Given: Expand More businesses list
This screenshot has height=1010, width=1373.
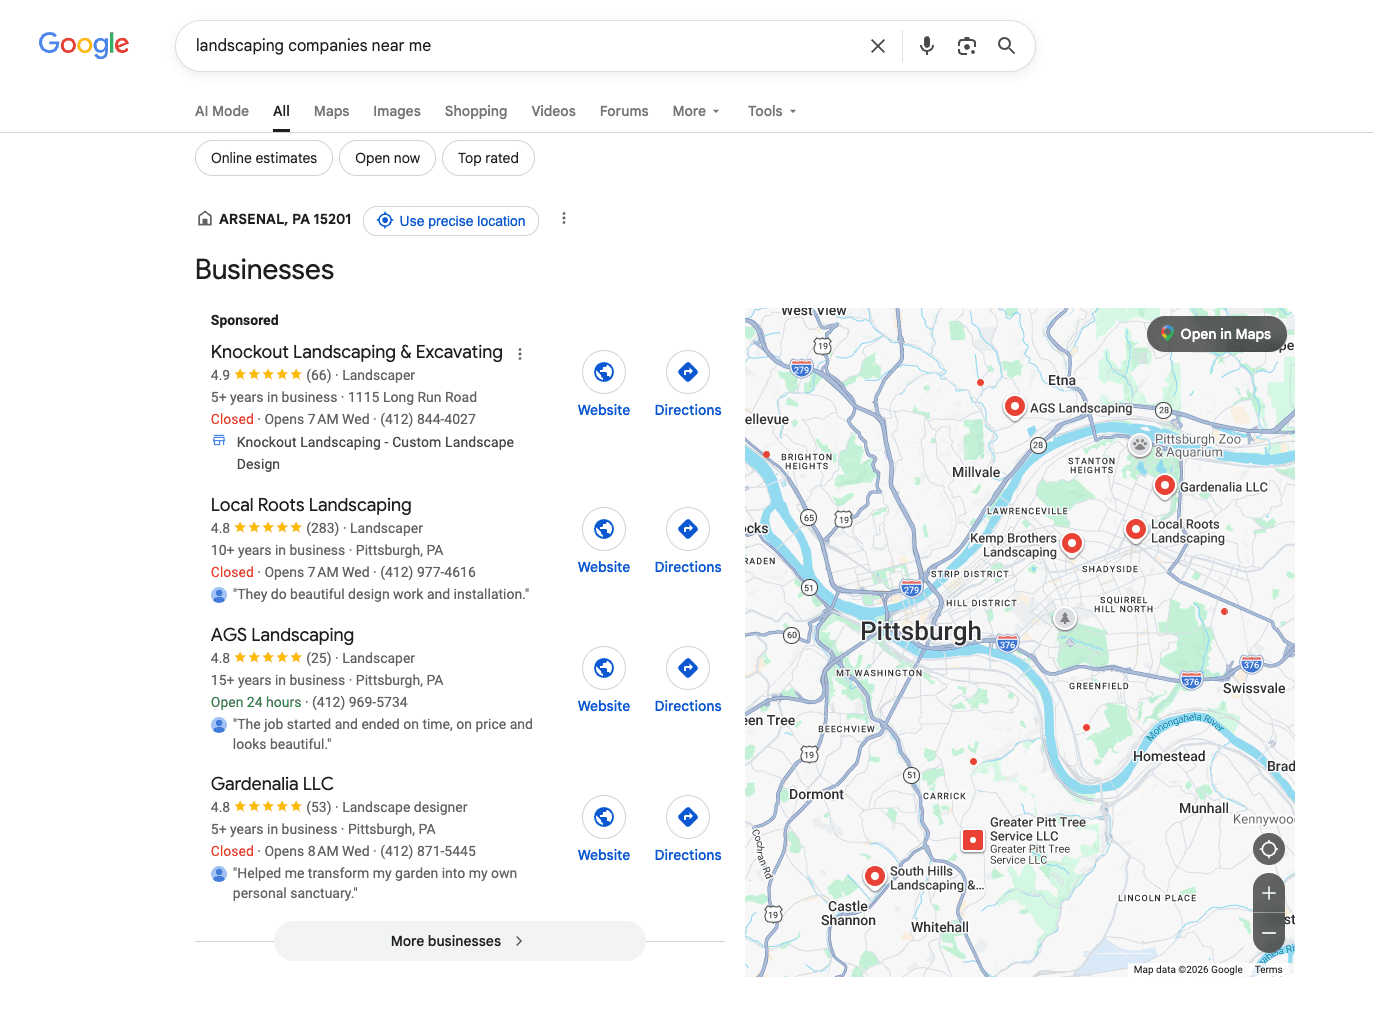Looking at the screenshot, I should click(459, 941).
